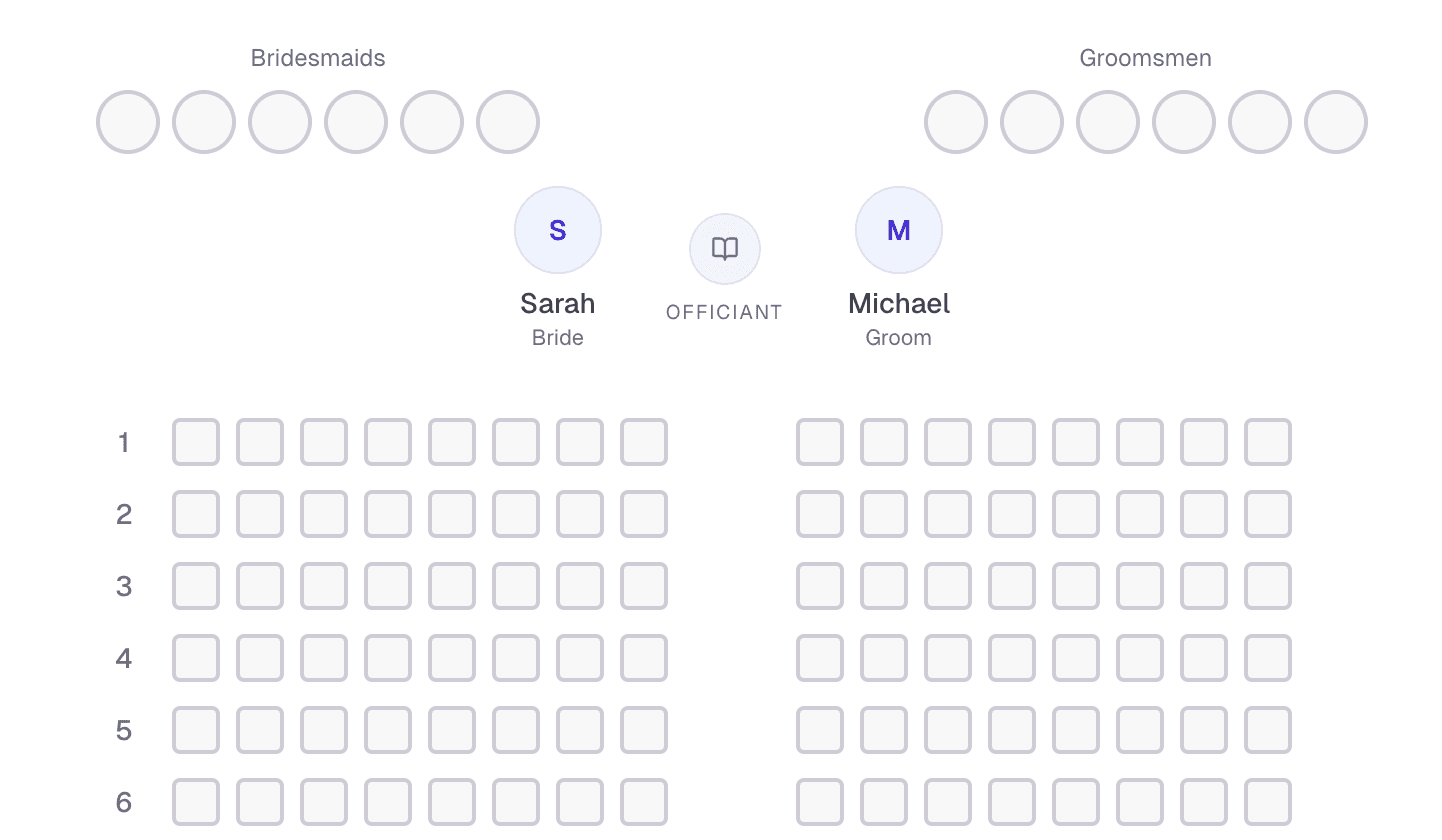Select the last seat in row 1 right section
The height and width of the screenshot is (840, 1442).
coord(1267,441)
